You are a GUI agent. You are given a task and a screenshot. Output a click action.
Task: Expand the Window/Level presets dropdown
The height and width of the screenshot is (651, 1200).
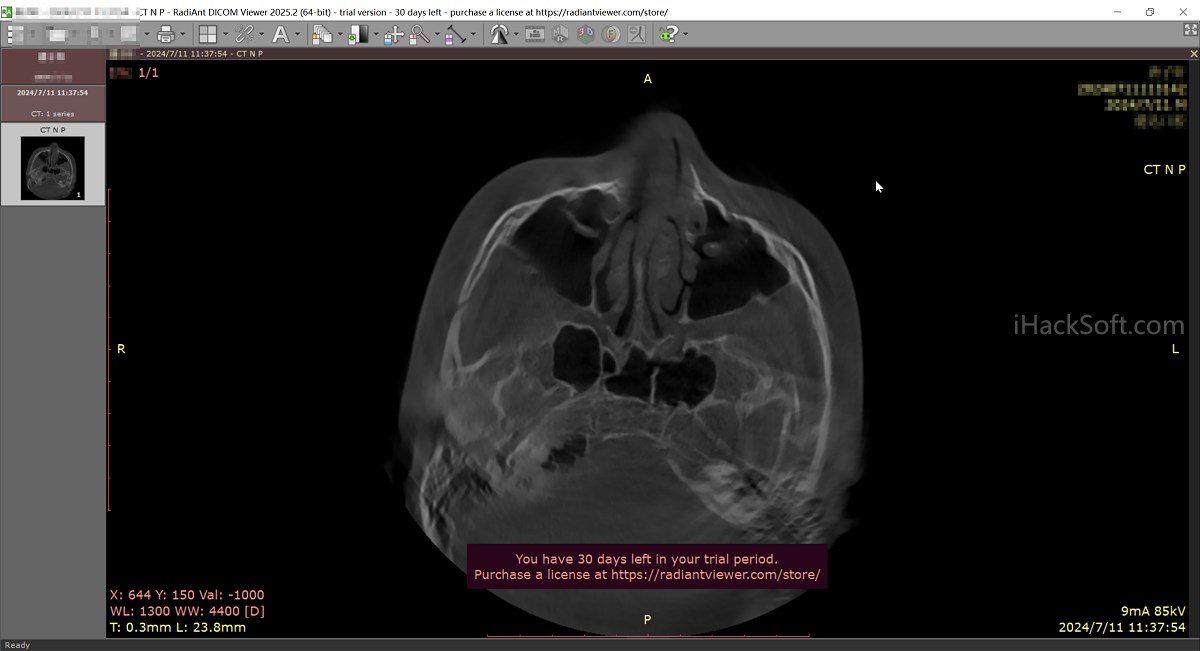pyautogui.click(x=376, y=34)
